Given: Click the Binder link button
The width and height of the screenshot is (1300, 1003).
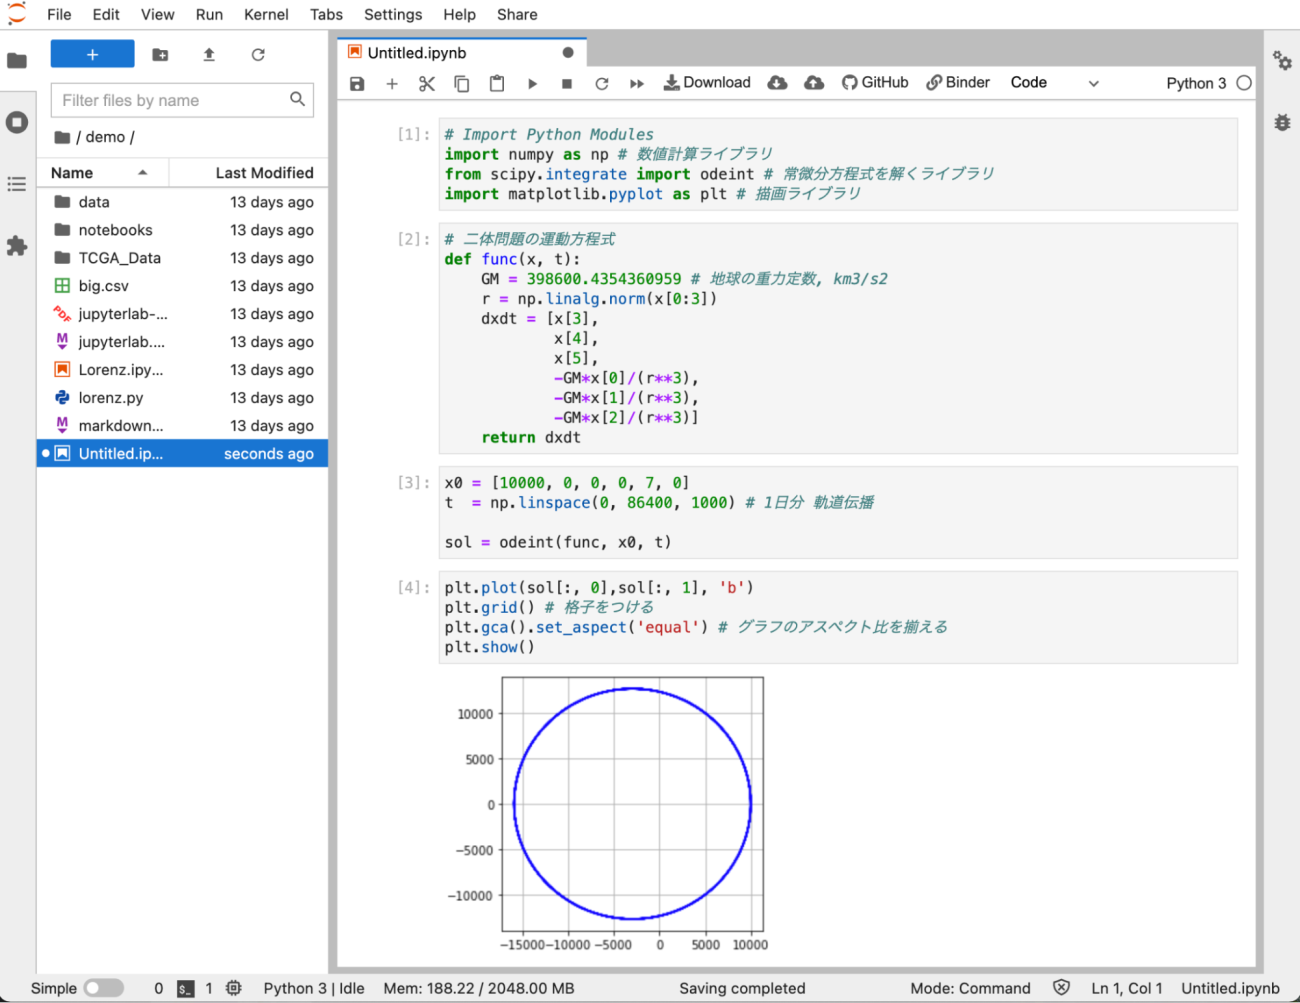Looking at the screenshot, I should coord(957,83).
